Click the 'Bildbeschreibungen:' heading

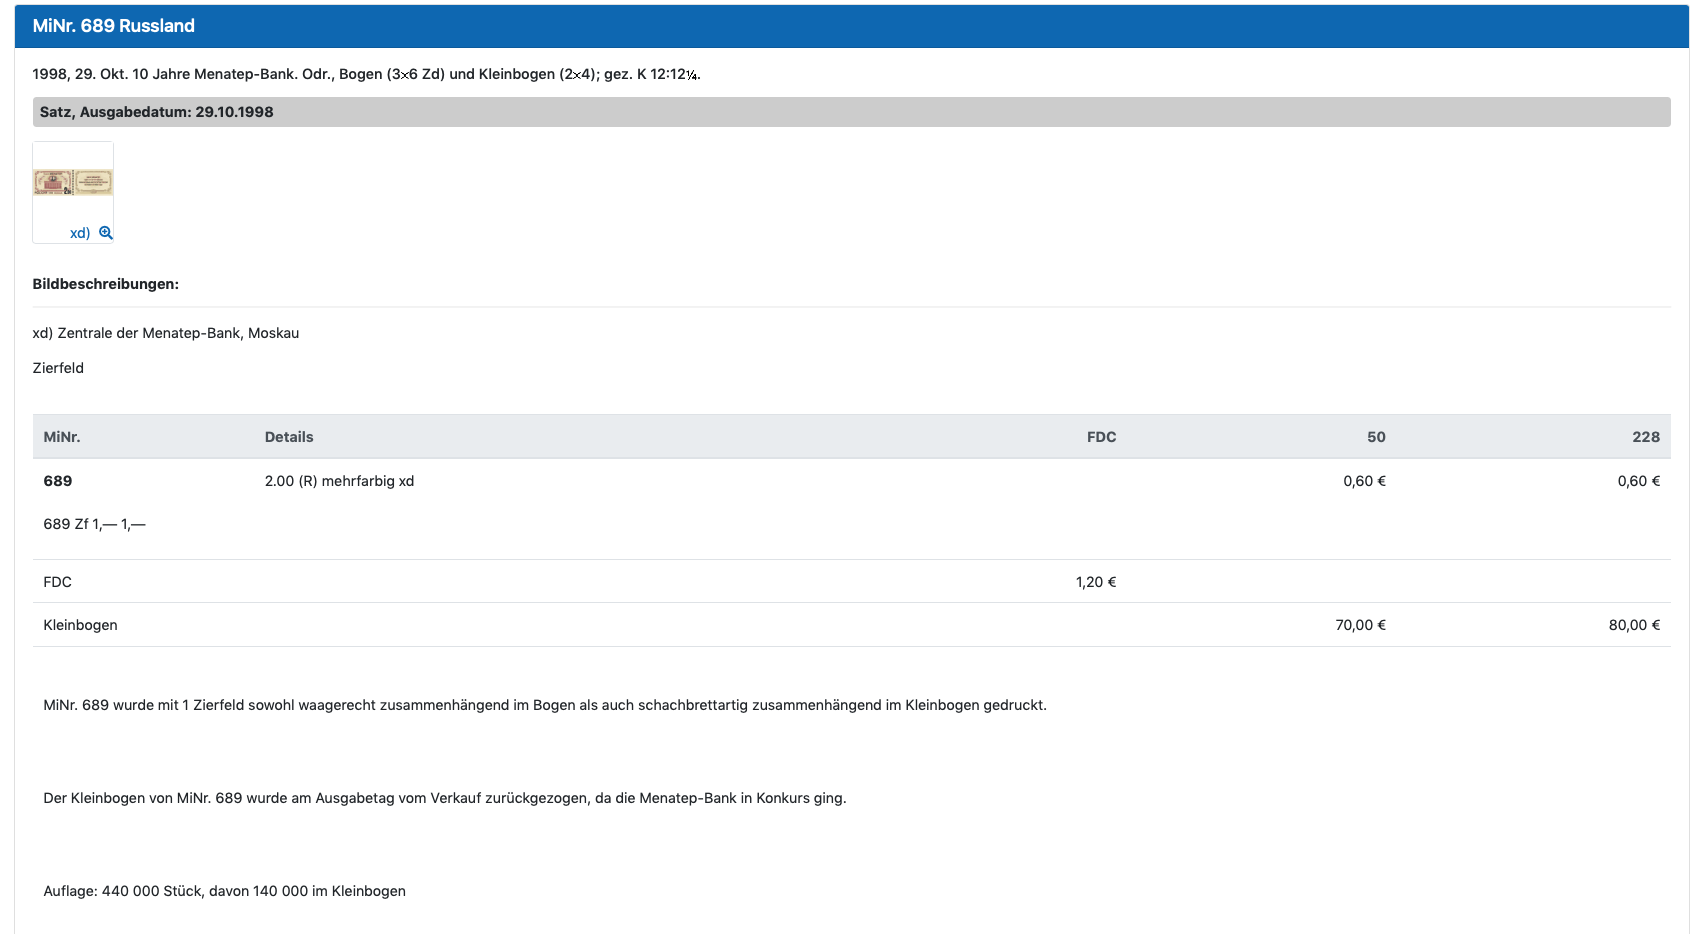click(106, 284)
